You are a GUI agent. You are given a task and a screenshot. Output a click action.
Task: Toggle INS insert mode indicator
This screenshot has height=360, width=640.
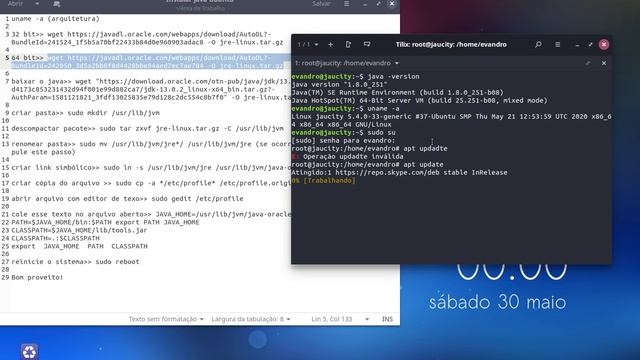(x=387, y=319)
